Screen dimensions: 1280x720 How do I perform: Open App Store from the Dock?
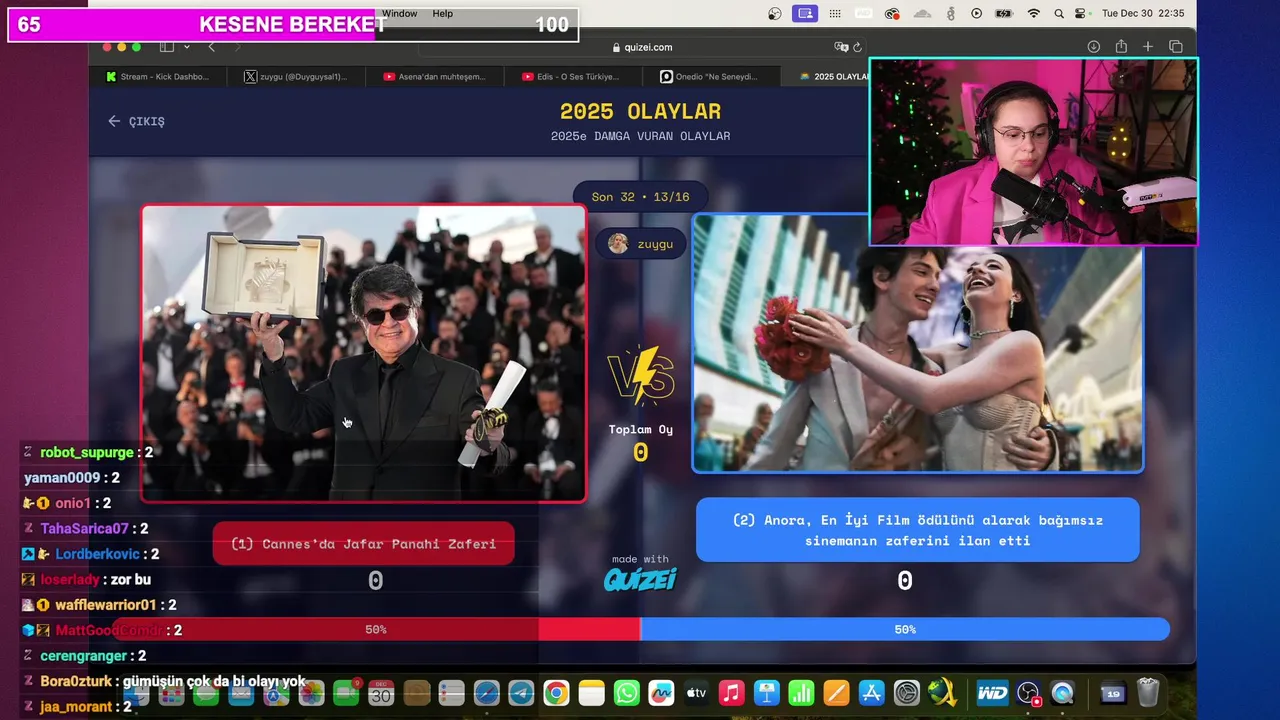click(x=872, y=693)
